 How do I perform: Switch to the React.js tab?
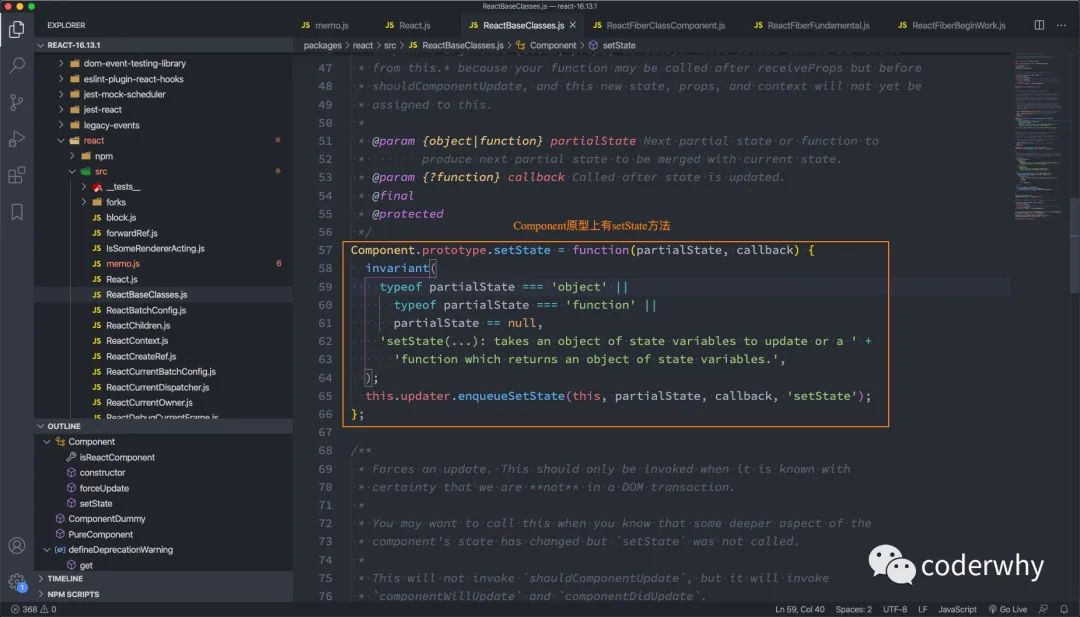pyautogui.click(x=408, y=25)
